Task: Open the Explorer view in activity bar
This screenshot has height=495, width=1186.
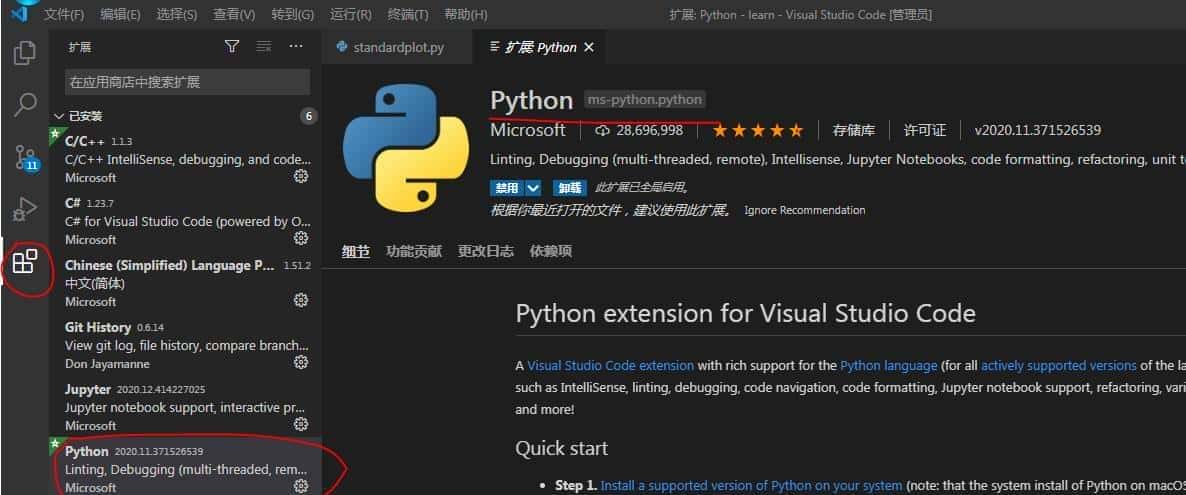Action: coord(25,52)
